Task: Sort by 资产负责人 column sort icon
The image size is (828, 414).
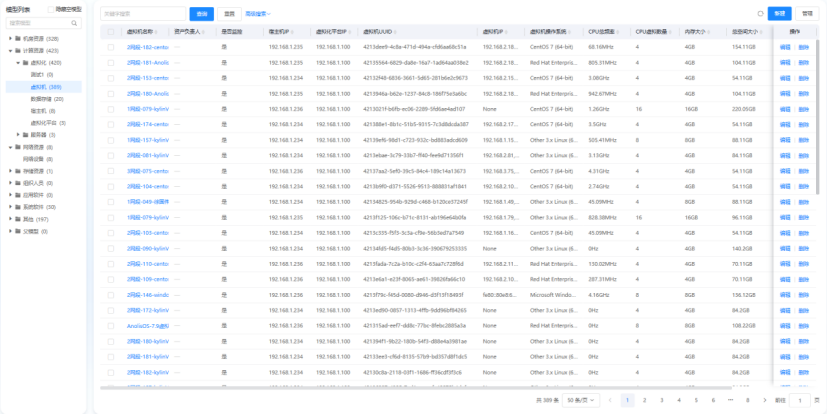Action: pos(203,32)
